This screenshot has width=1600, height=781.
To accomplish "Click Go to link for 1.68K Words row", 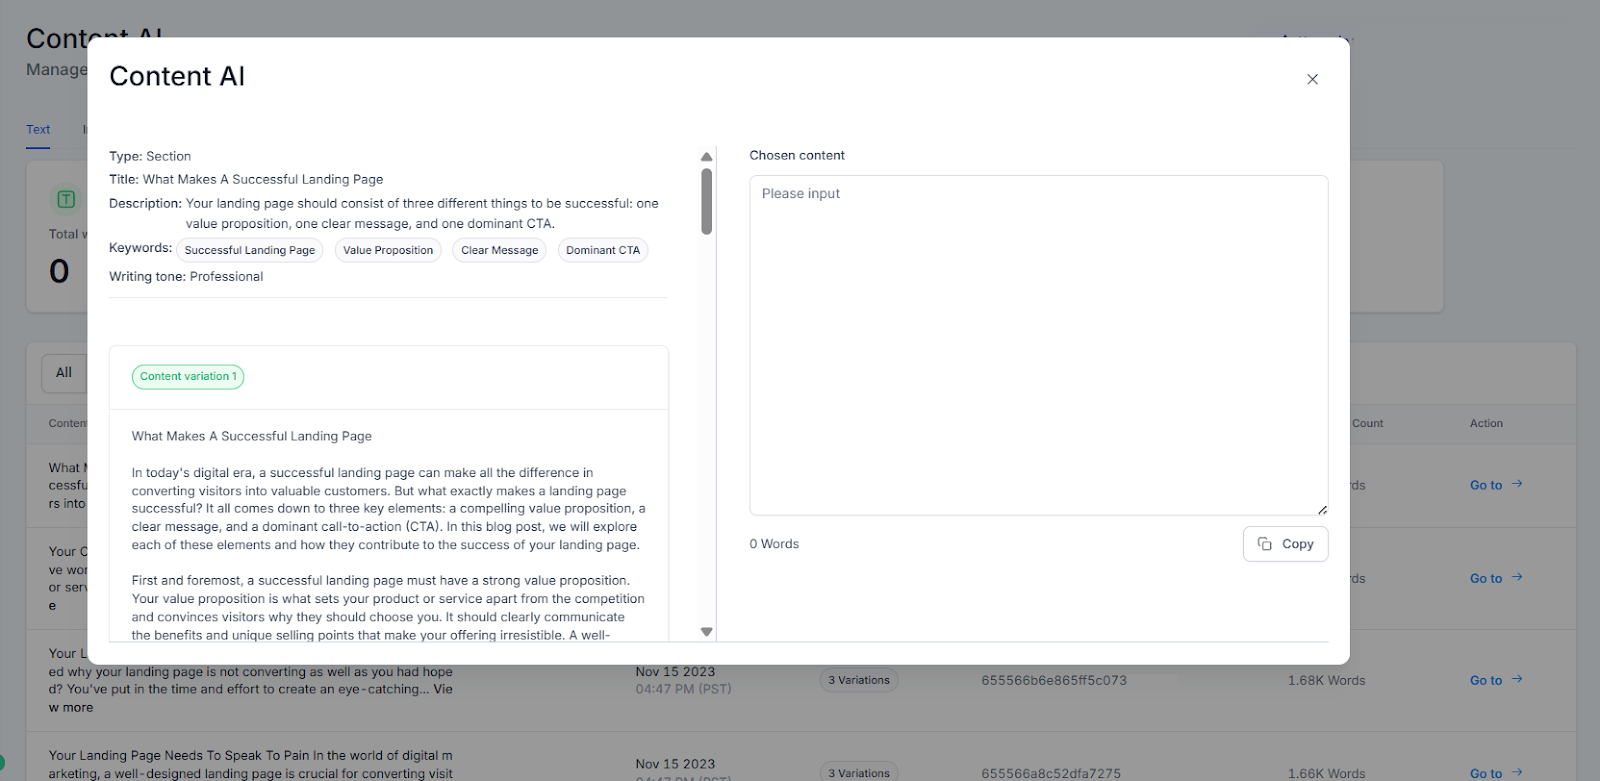I will tap(1496, 680).
